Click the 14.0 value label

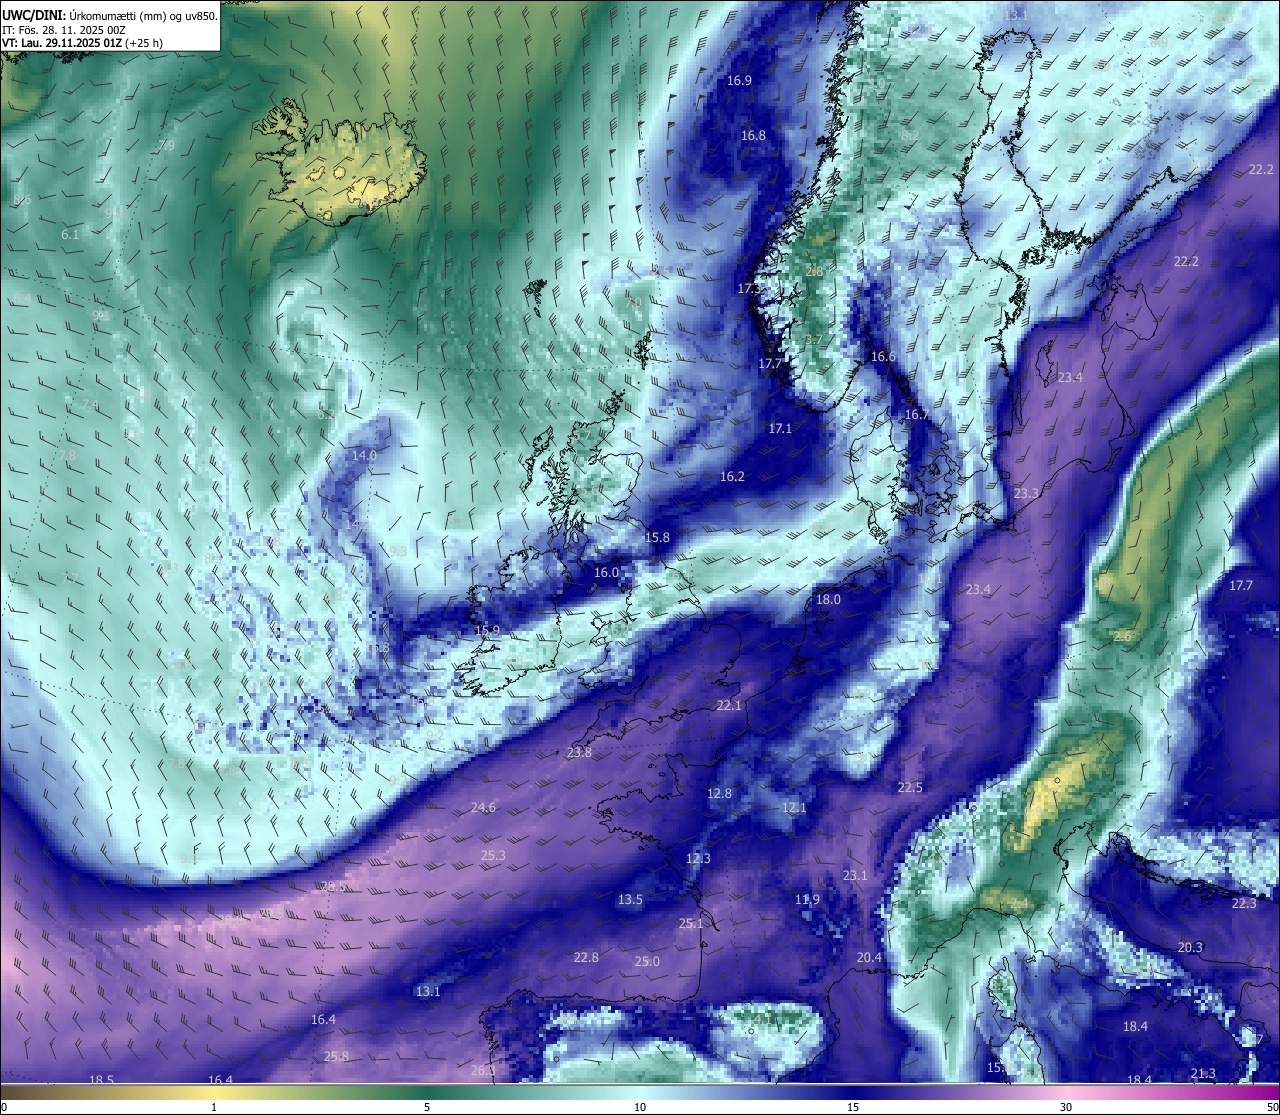click(x=364, y=455)
